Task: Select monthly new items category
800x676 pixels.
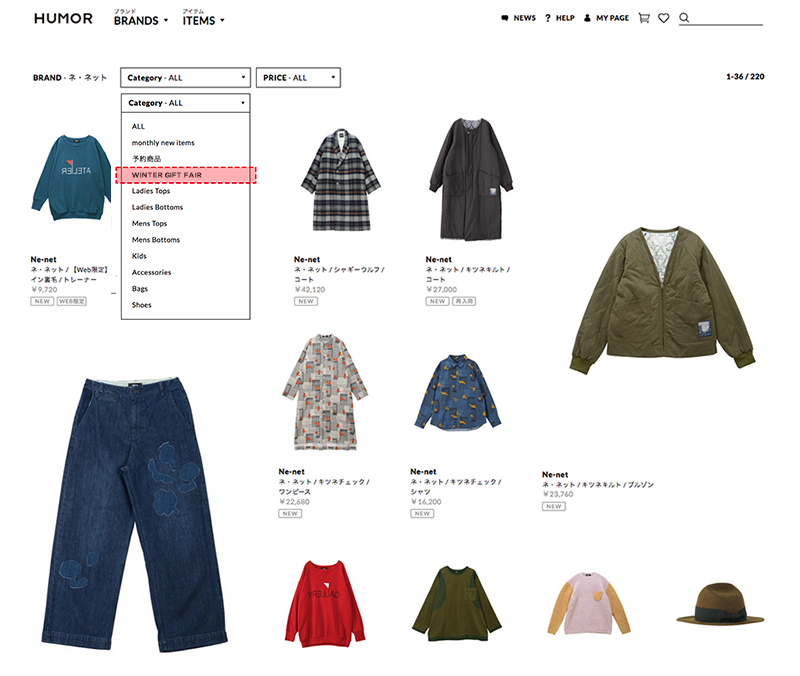Action: coord(163,143)
